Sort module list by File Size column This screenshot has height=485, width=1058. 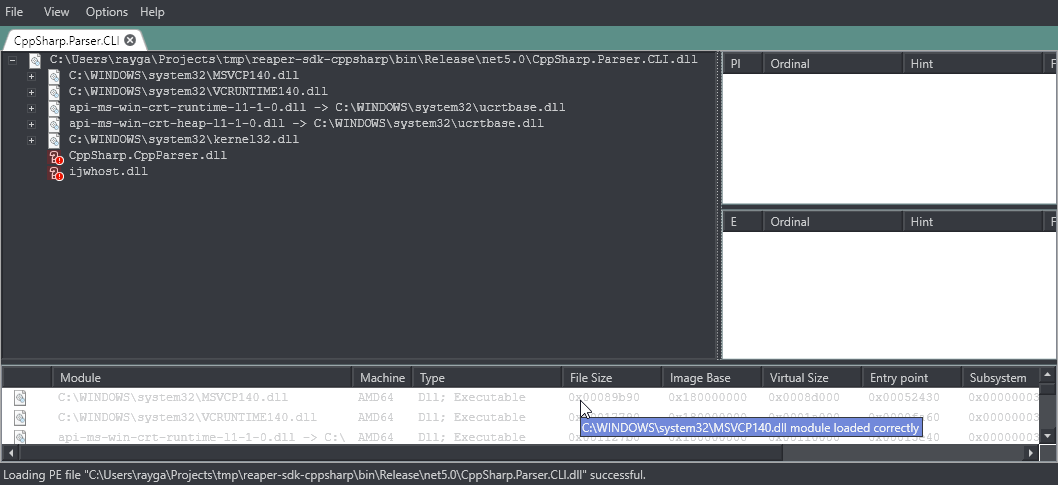click(x=613, y=378)
